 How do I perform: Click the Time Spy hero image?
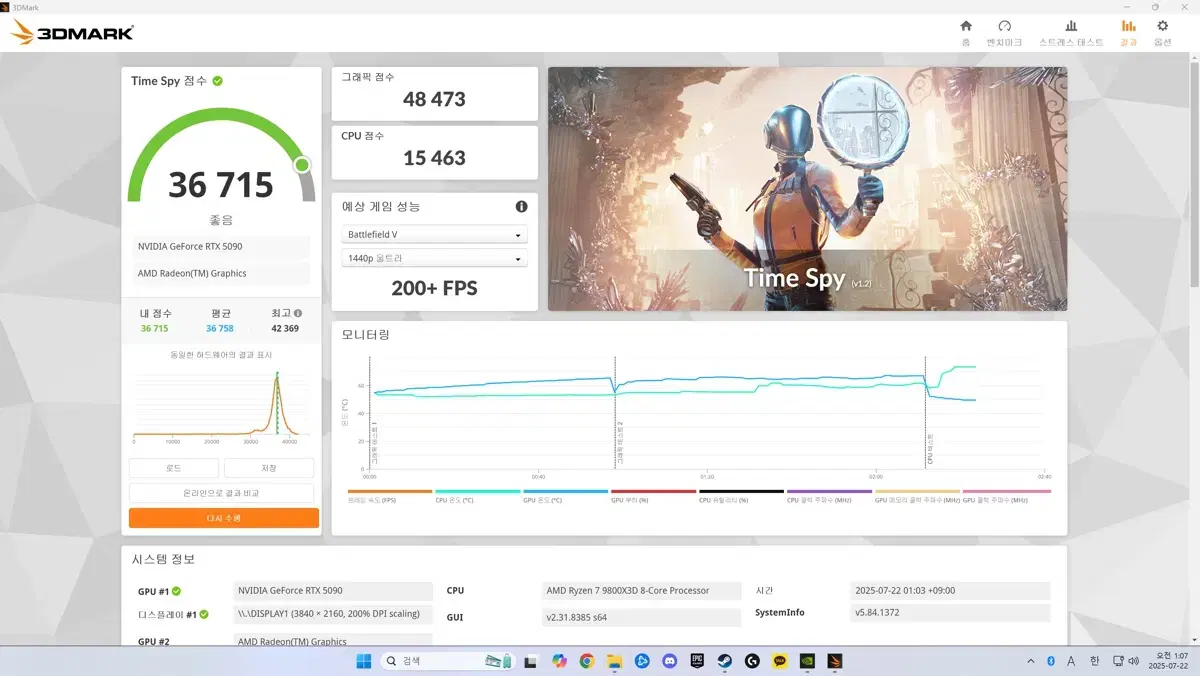[807, 189]
